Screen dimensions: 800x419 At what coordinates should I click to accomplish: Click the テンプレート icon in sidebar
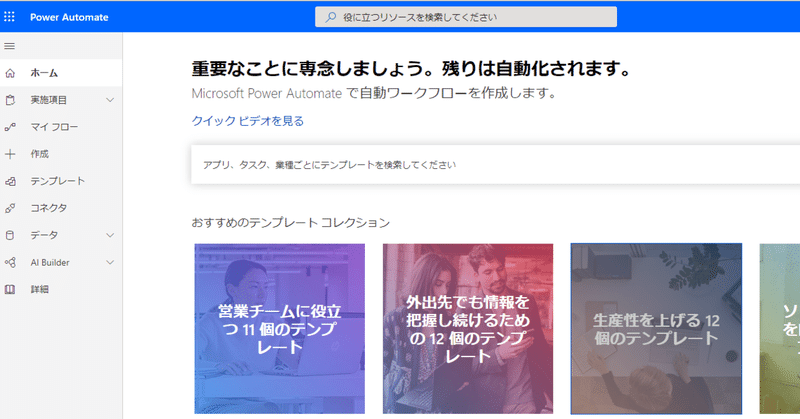click(x=10, y=181)
